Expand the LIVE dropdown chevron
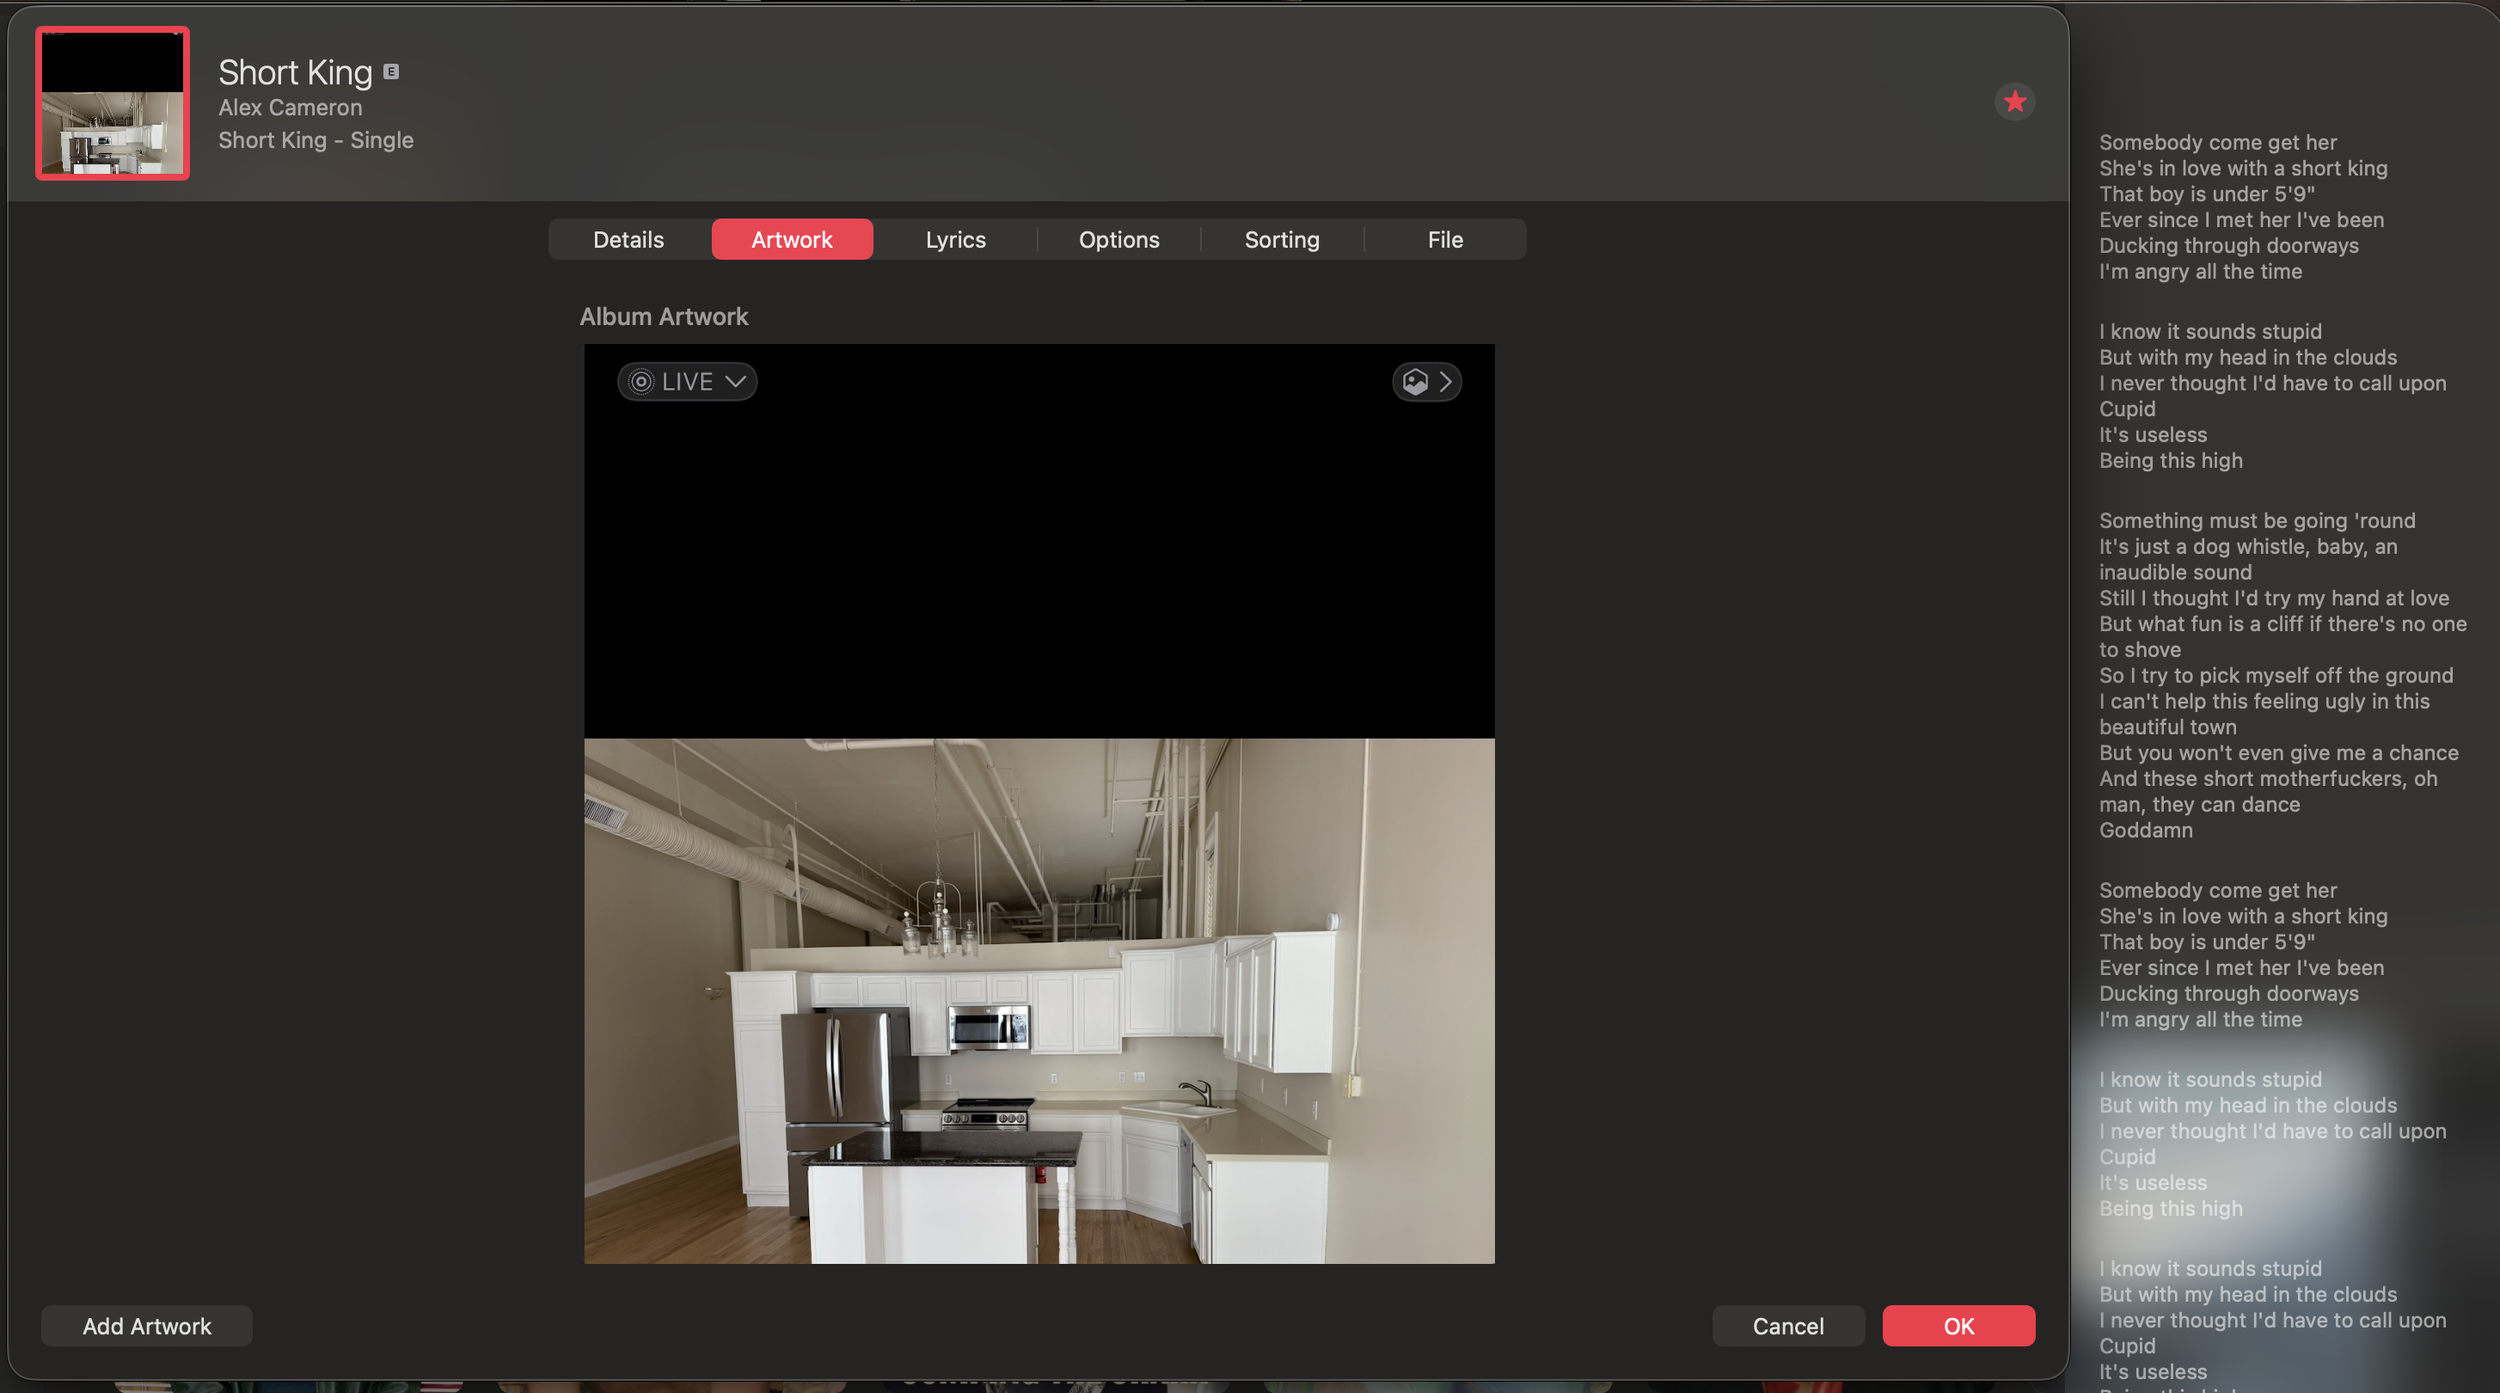Viewport: 2500px width, 1393px height. pyautogui.click(x=736, y=382)
